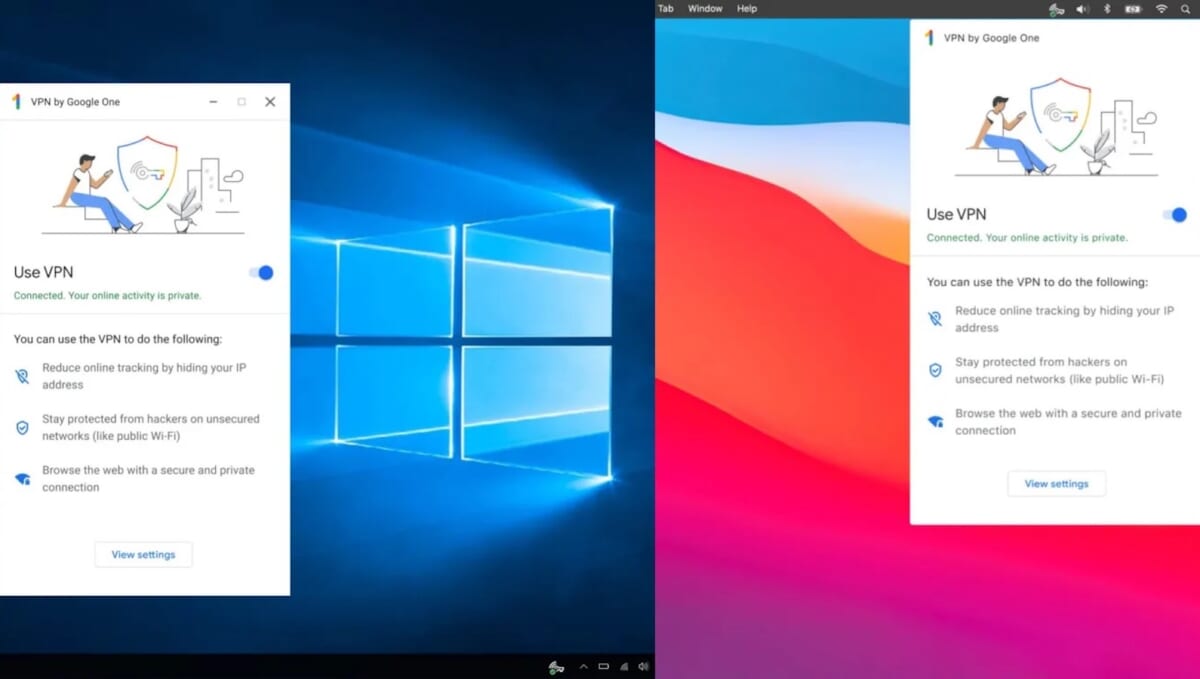The height and width of the screenshot is (679, 1200).
Task: Click VPN shield illustration in Windows window
Action: click(x=148, y=174)
